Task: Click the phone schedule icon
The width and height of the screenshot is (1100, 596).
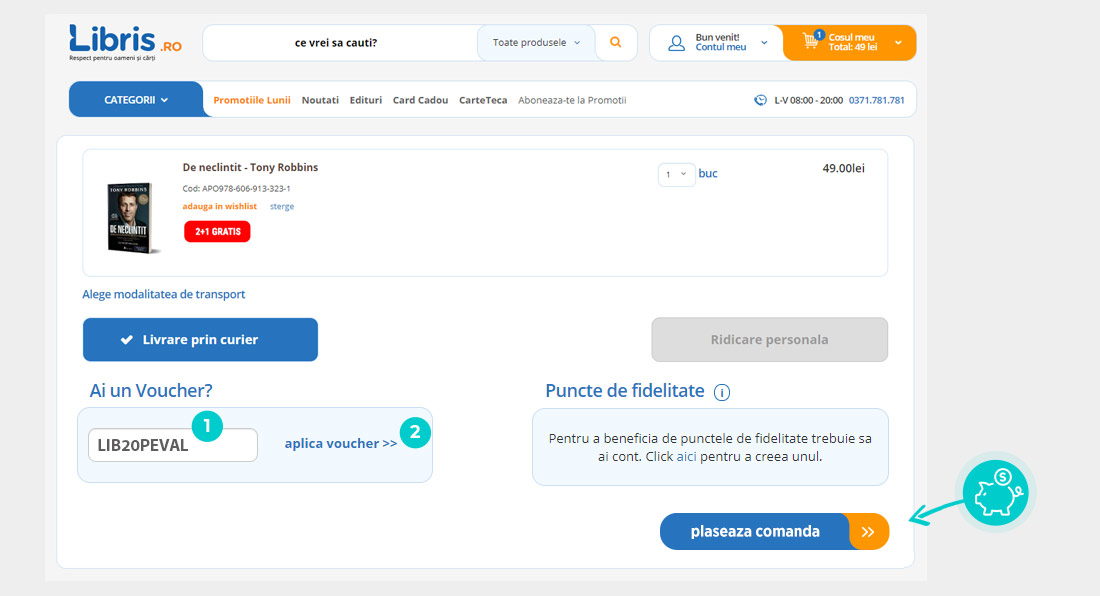Action: (760, 100)
